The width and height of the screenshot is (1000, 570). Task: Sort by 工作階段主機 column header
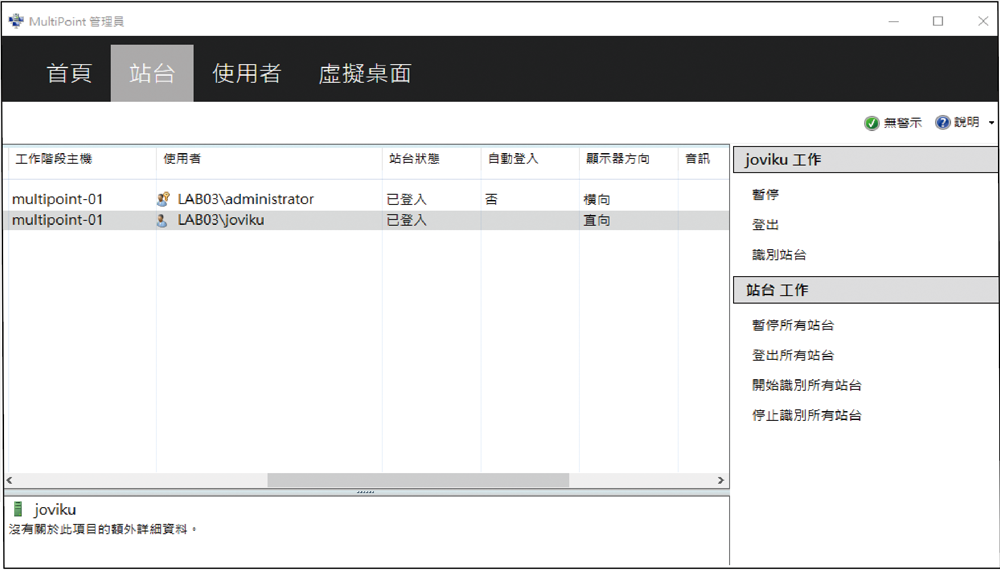(54, 159)
